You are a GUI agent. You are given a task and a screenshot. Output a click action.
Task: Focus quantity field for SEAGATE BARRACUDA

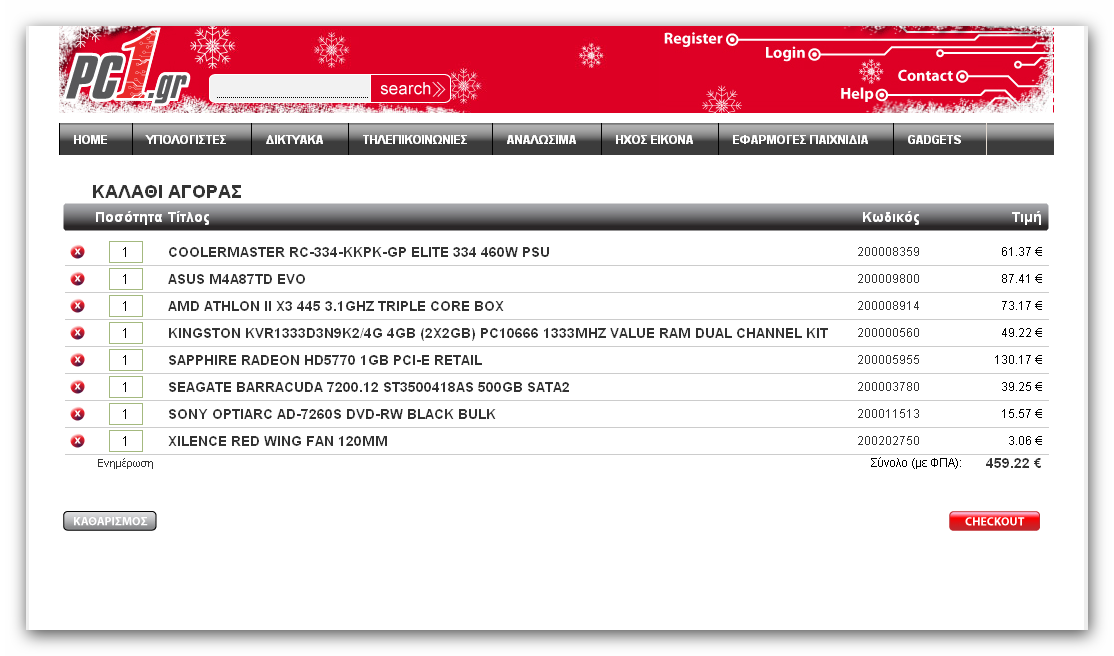126,387
